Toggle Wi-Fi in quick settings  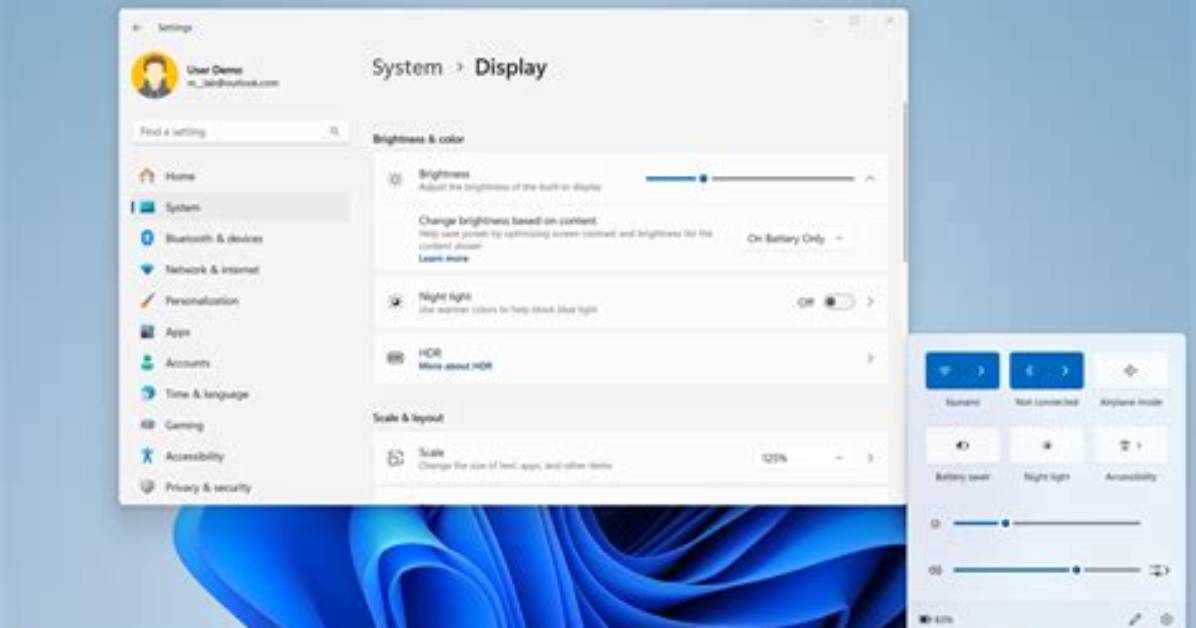(945, 371)
